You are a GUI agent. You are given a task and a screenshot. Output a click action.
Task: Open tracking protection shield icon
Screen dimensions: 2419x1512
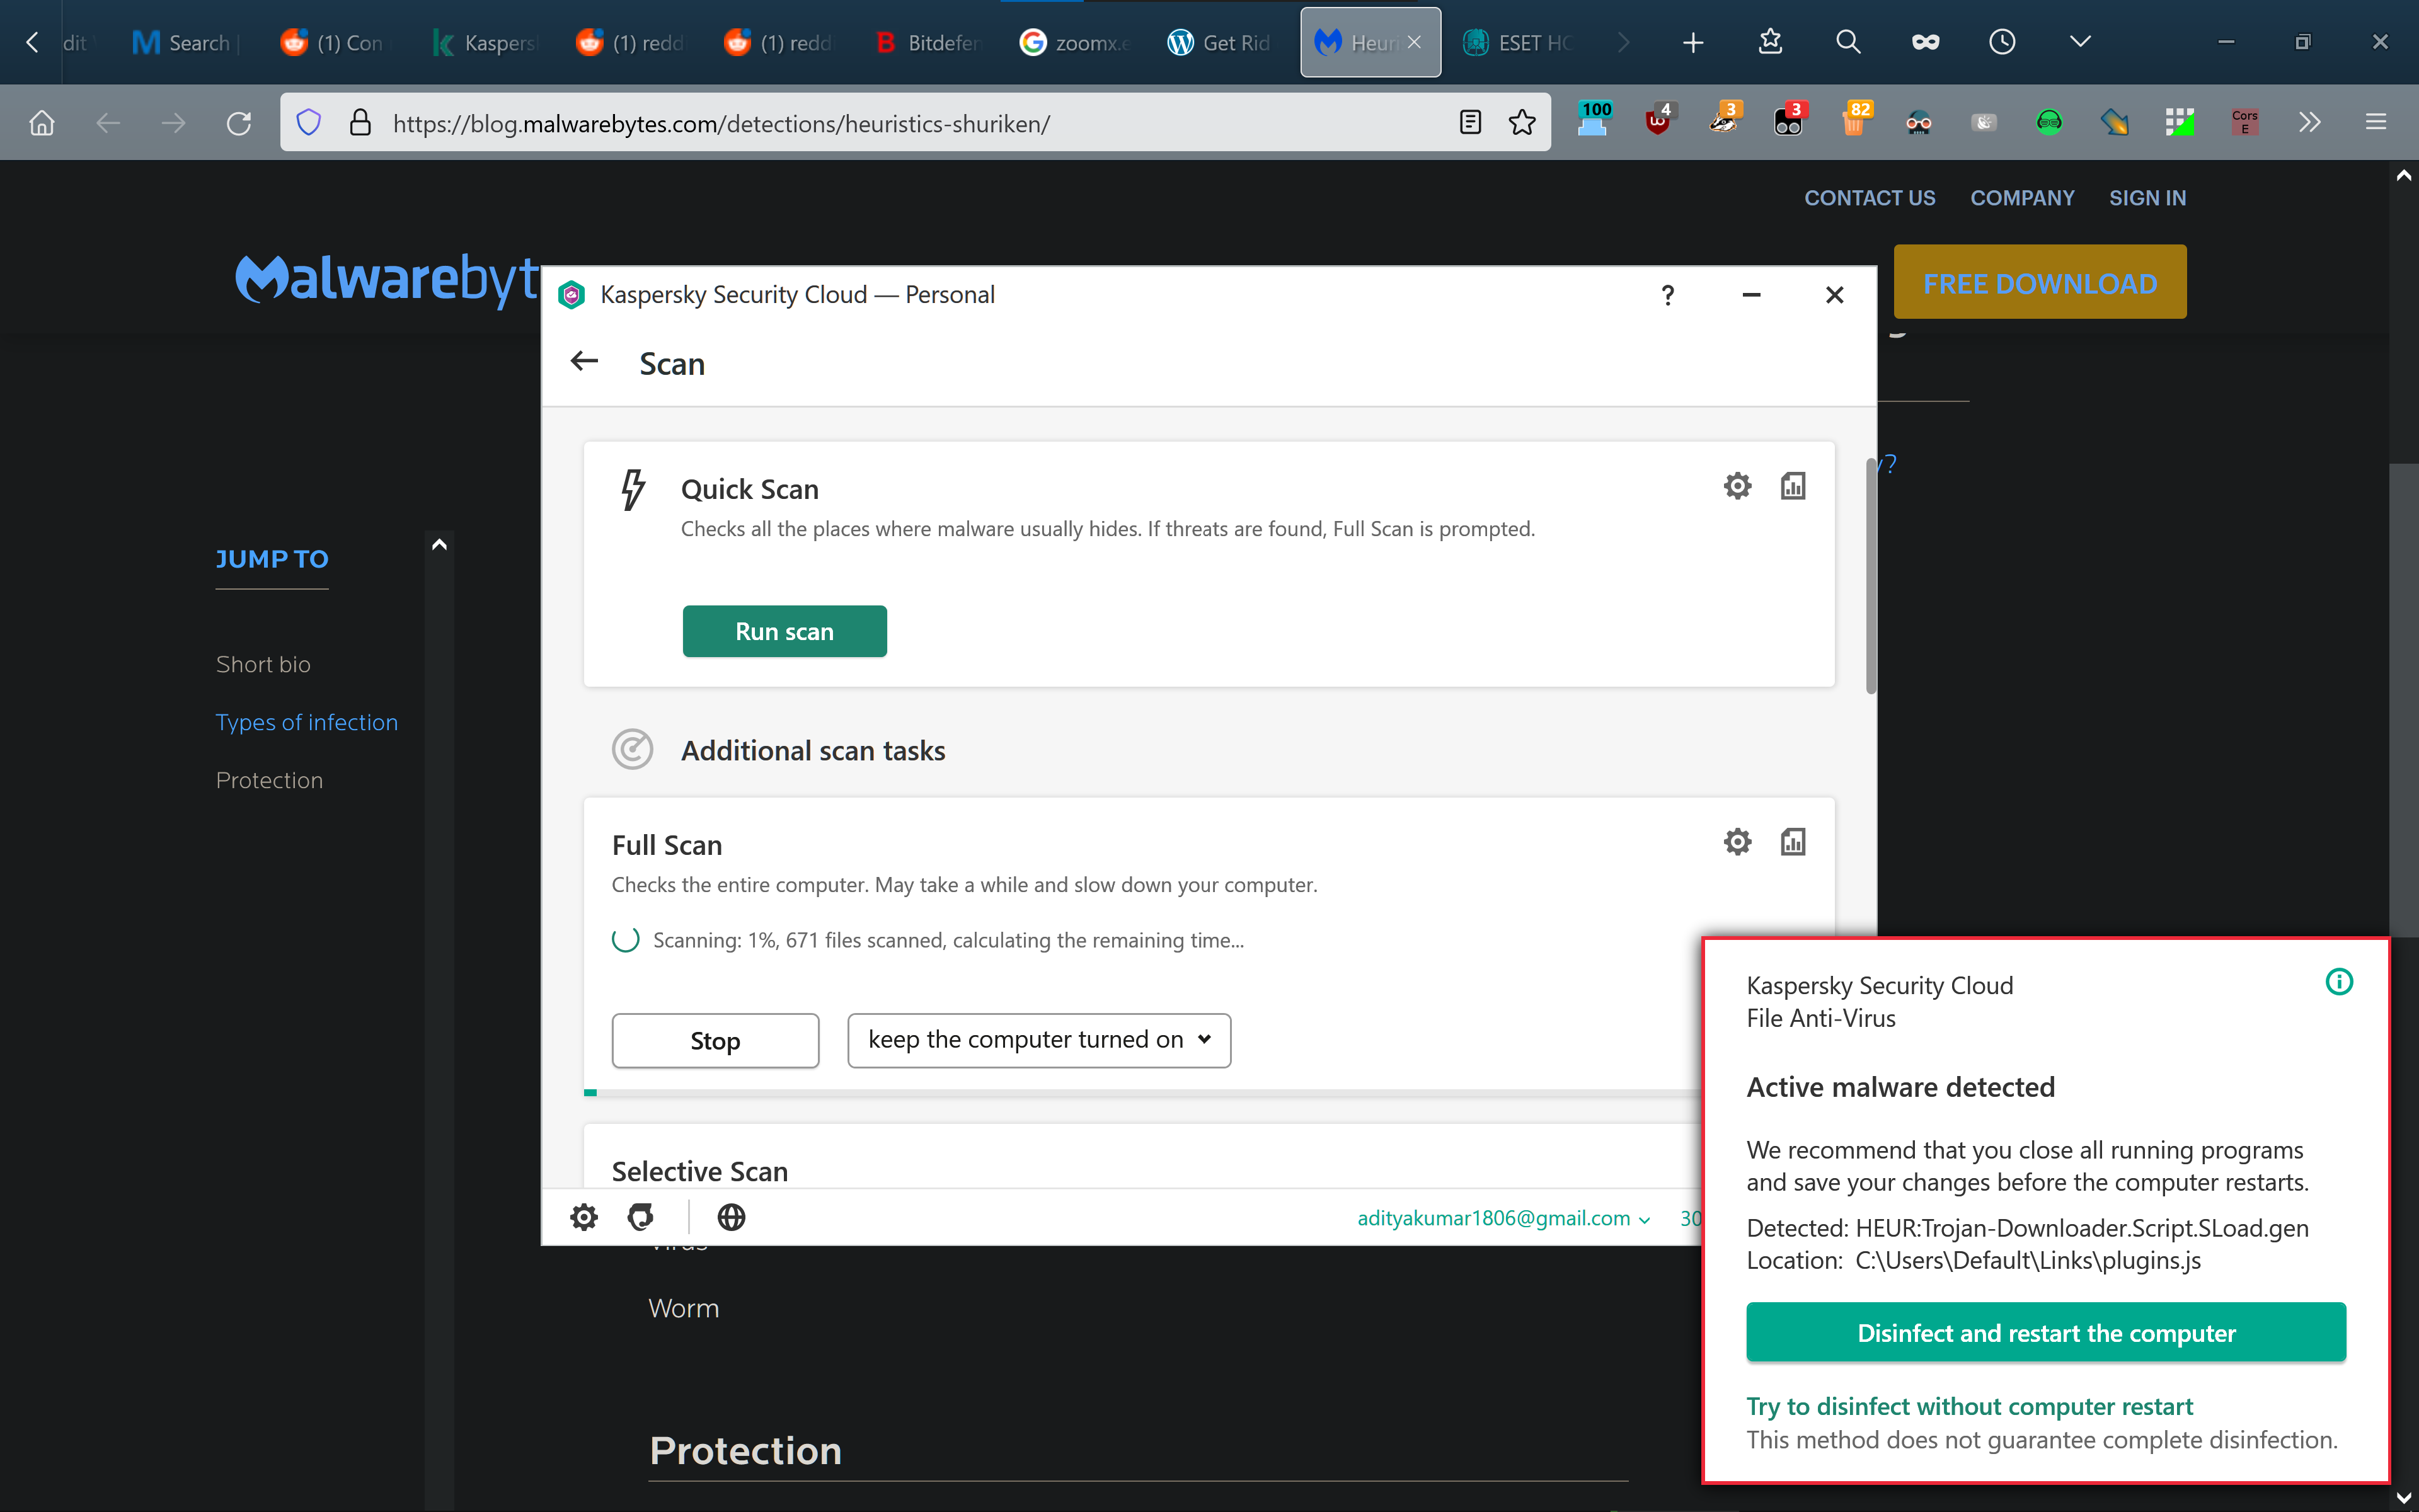[x=308, y=123]
